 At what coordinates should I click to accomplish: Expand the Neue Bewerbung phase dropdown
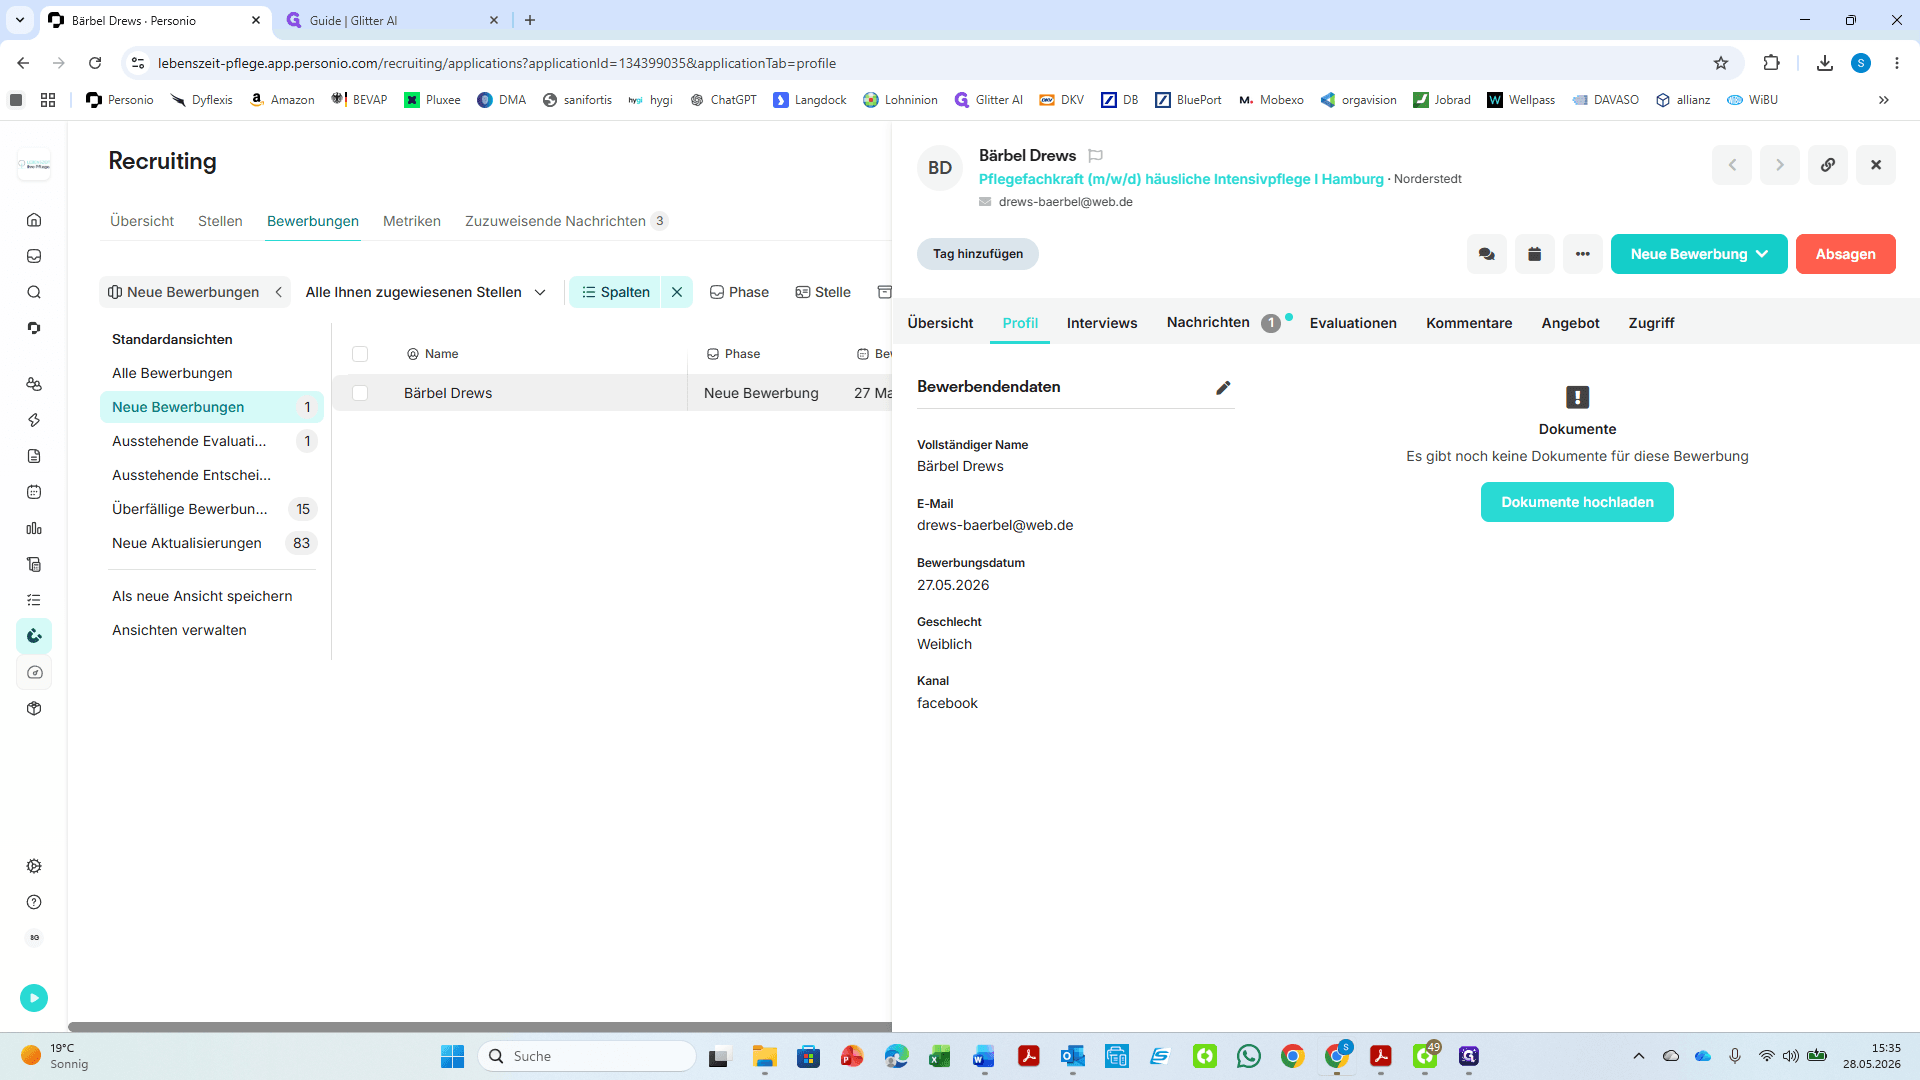(x=1699, y=254)
